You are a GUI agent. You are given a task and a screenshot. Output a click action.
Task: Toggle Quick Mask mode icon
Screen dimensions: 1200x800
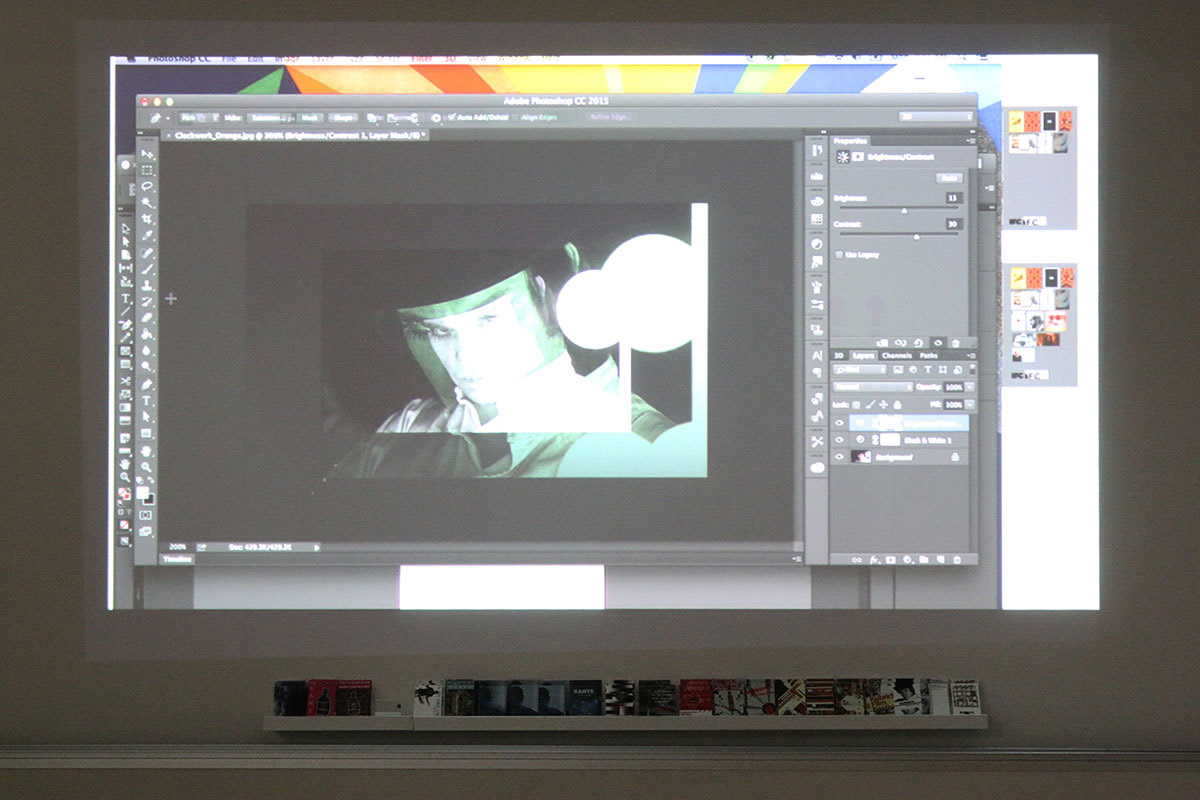(147, 515)
